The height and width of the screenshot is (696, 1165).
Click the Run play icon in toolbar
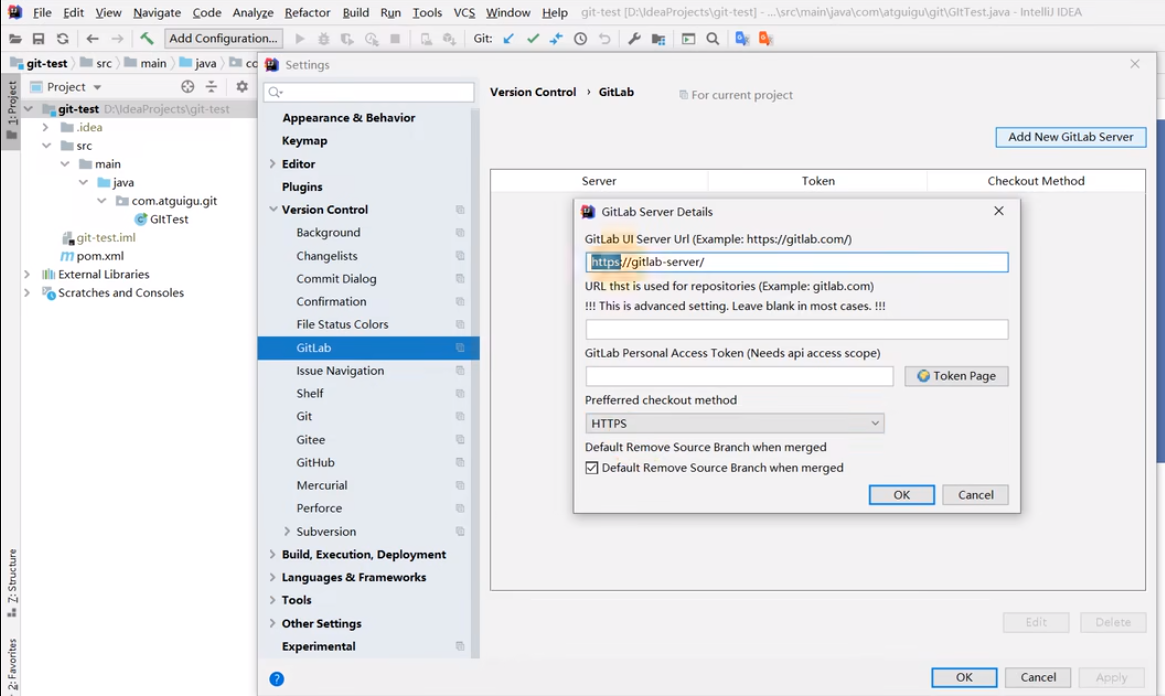click(x=300, y=39)
